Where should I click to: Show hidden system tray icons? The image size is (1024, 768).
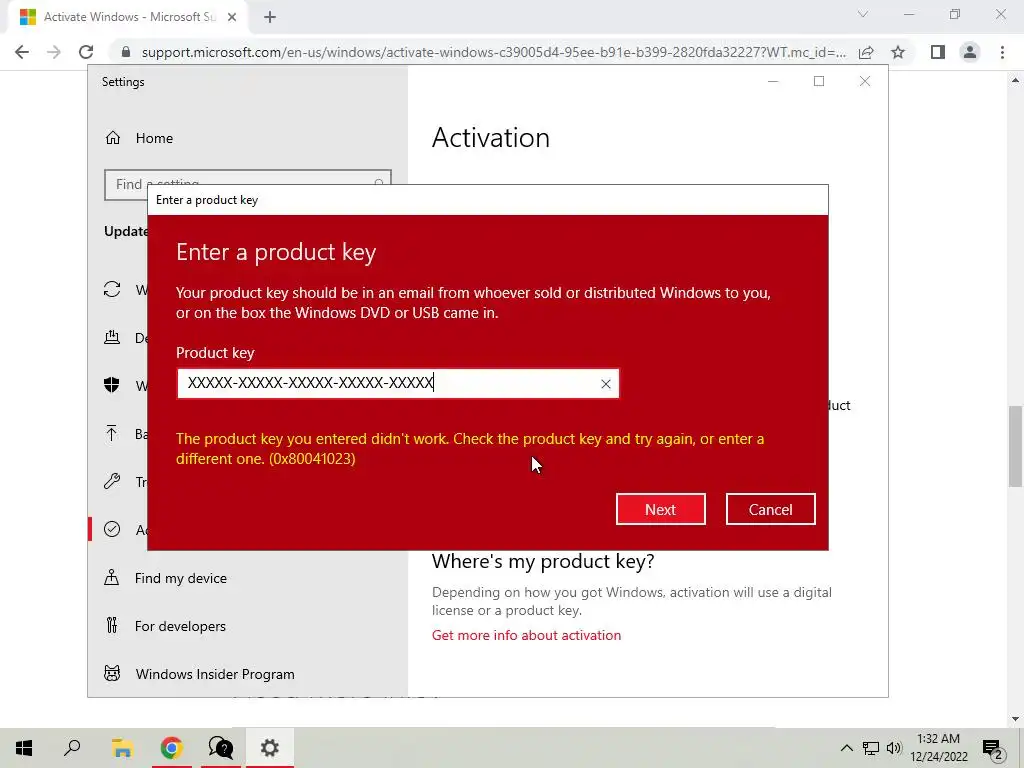coord(846,748)
